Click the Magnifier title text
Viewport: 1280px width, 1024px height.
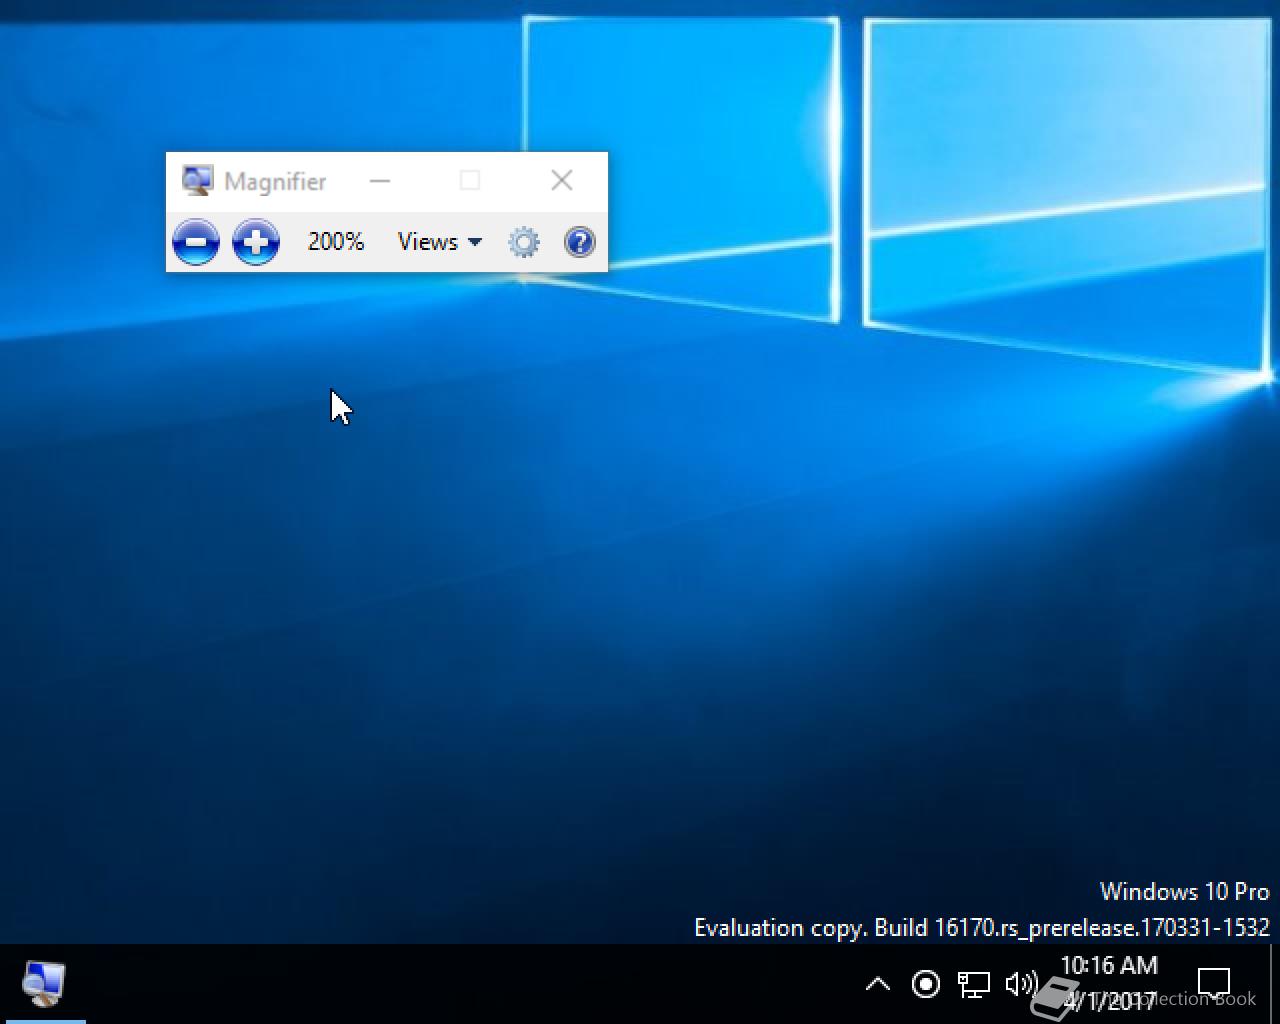click(275, 182)
